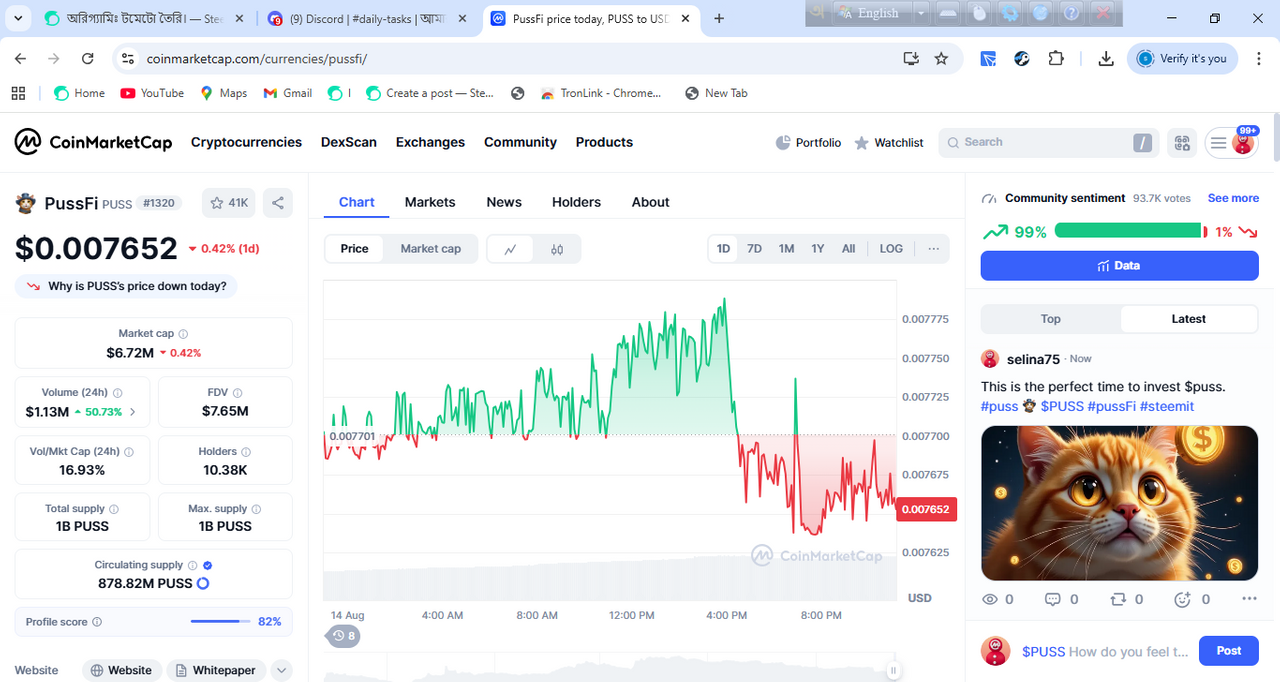Switch to the News tab
The width and height of the screenshot is (1280, 682).
coord(504,202)
